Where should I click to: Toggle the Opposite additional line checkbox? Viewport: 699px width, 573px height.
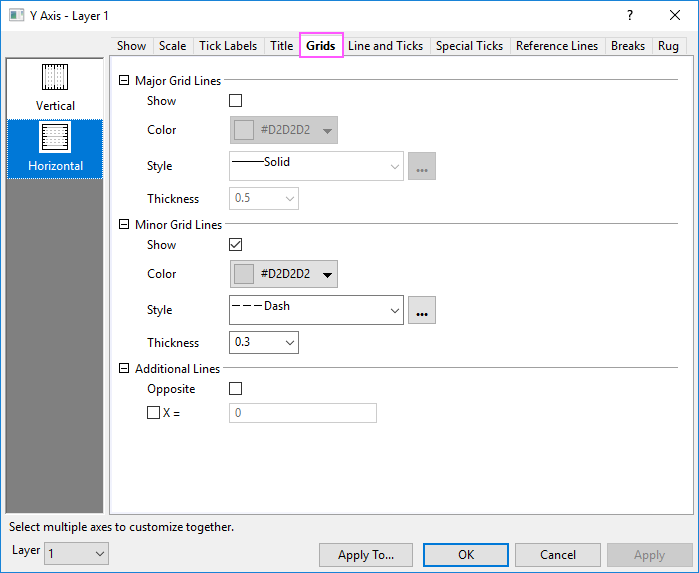tap(236, 389)
